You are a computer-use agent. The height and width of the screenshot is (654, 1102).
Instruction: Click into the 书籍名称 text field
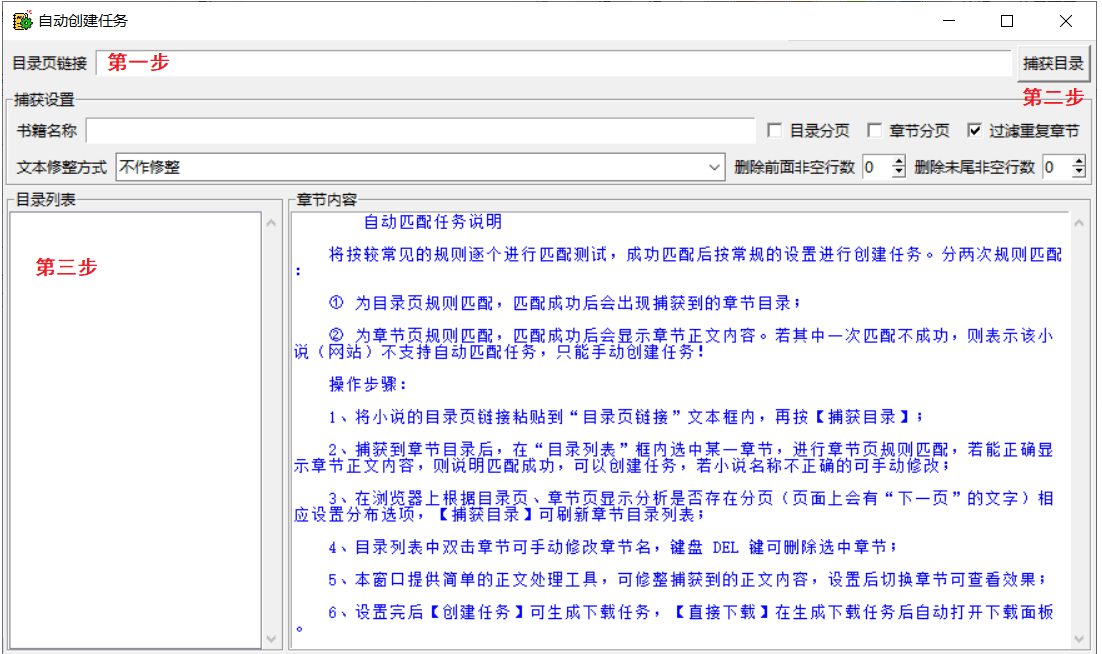coord(420,131)
